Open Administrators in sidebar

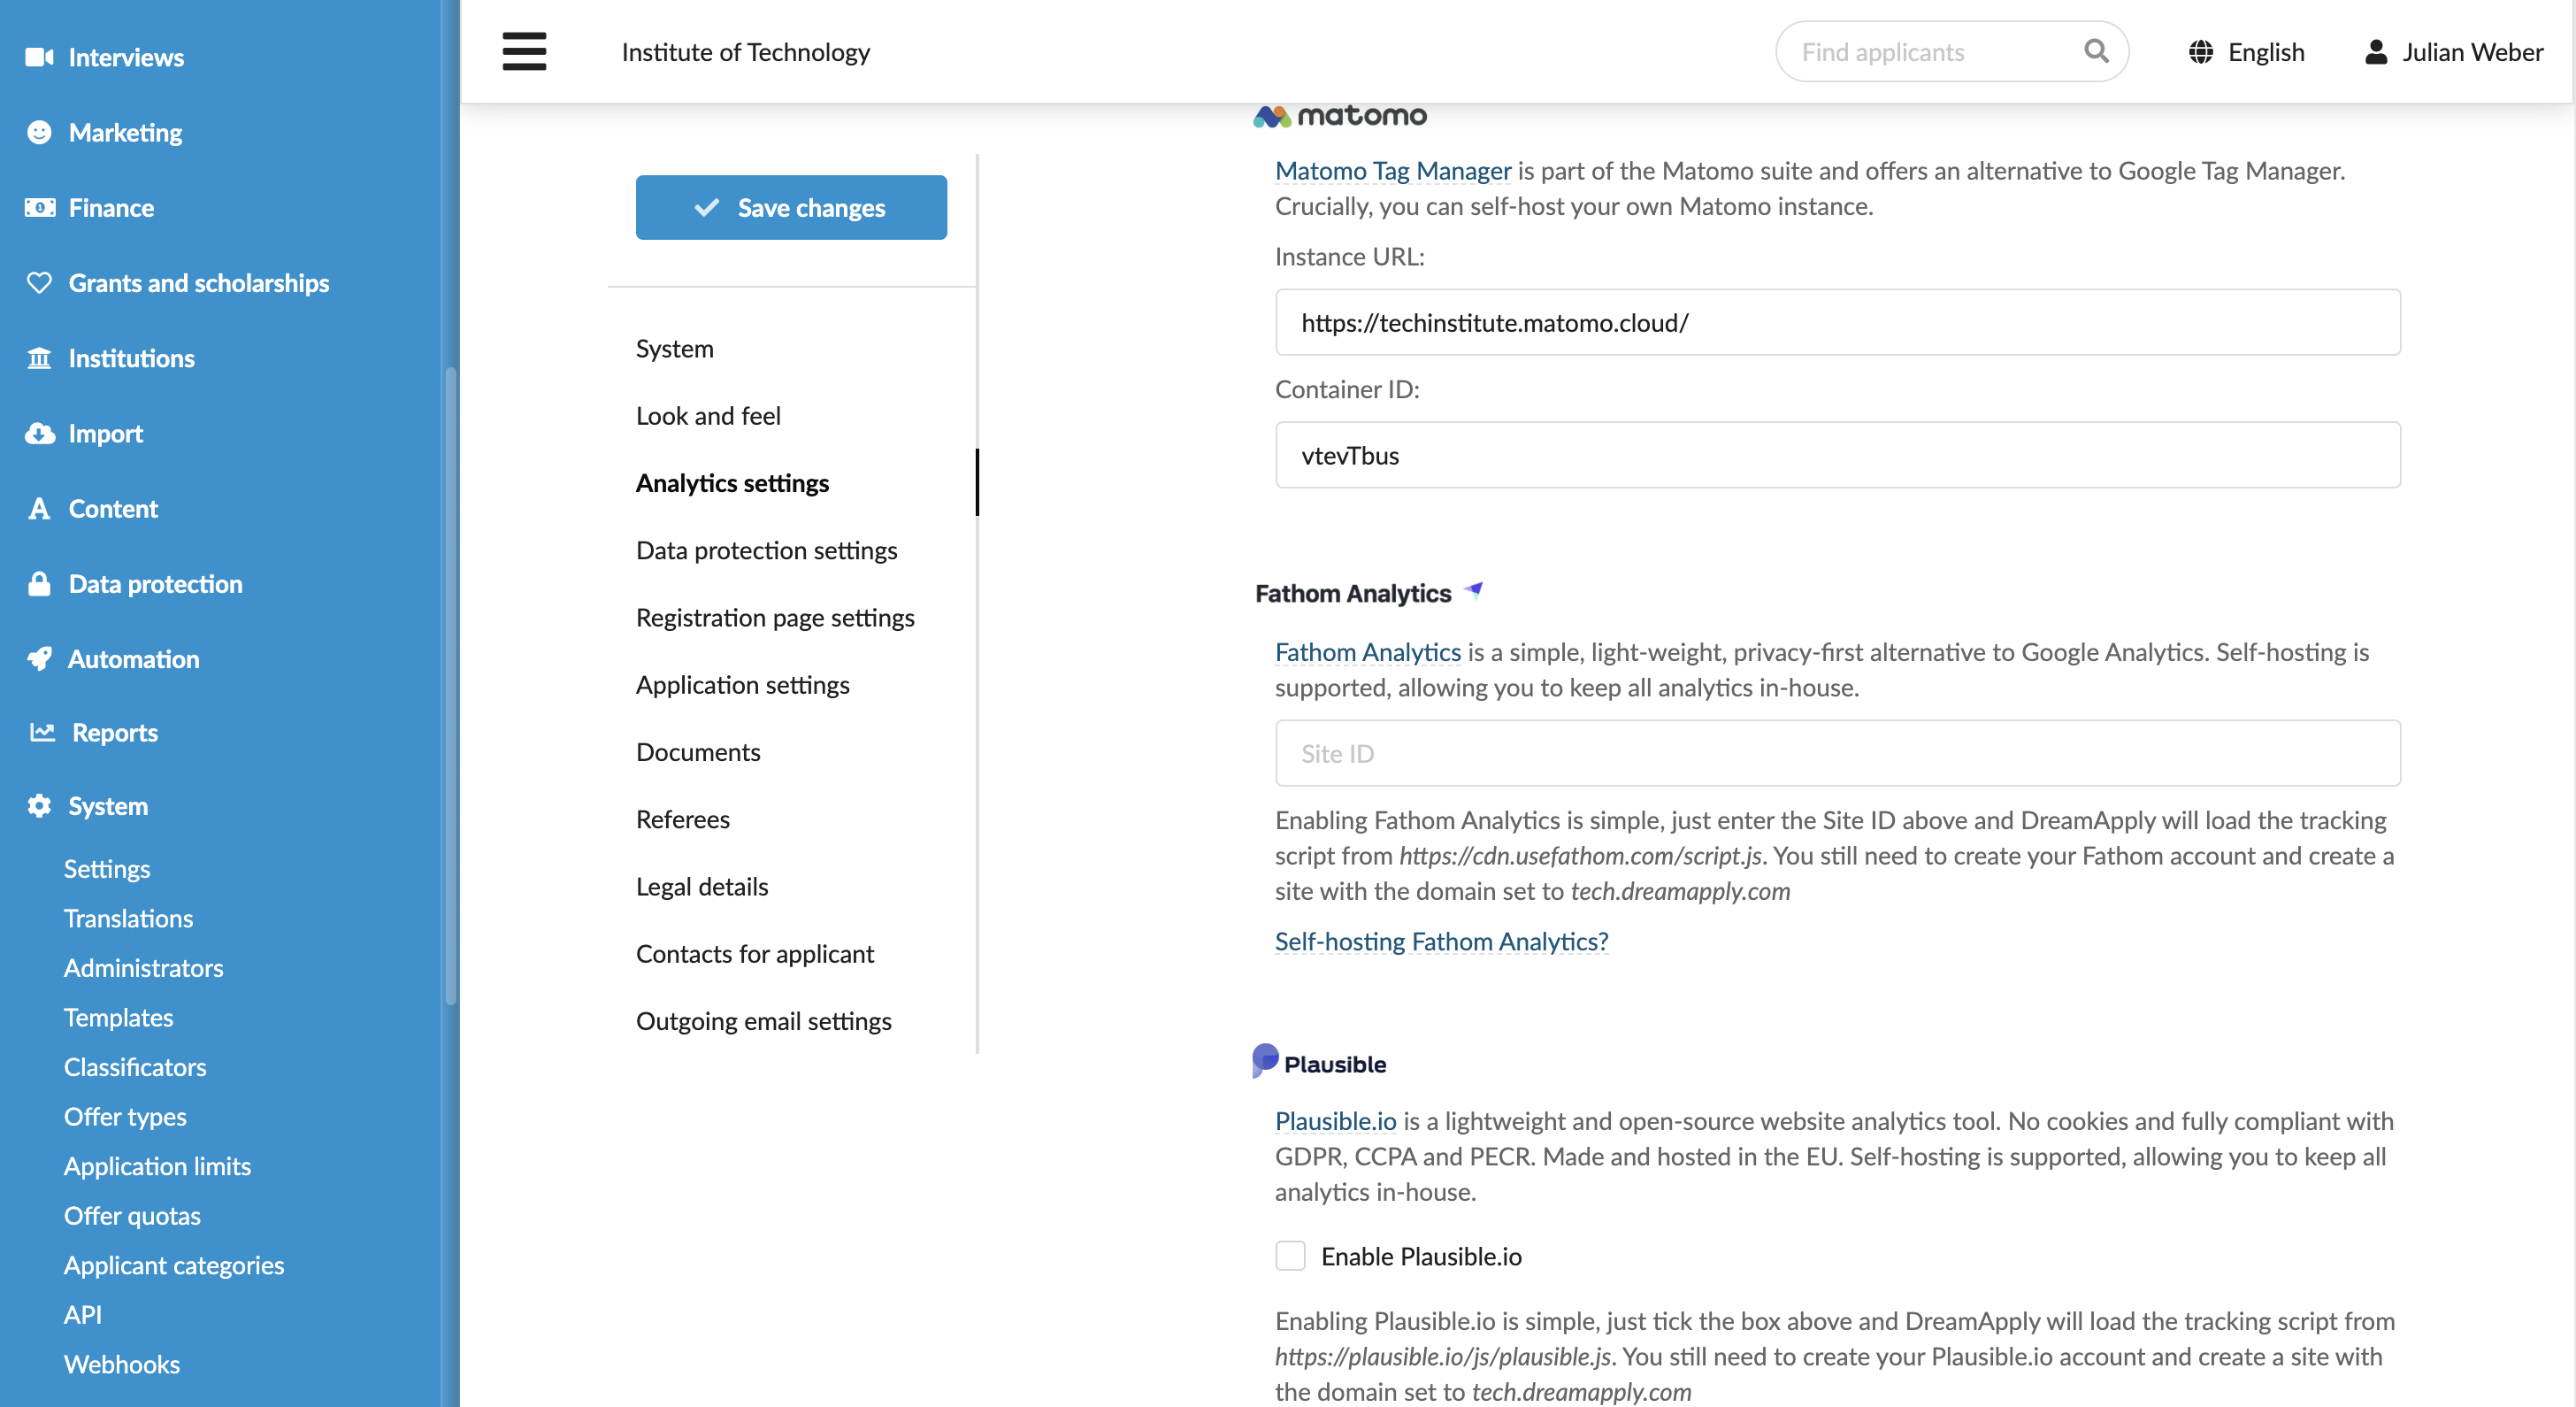[x=143, y=967]
